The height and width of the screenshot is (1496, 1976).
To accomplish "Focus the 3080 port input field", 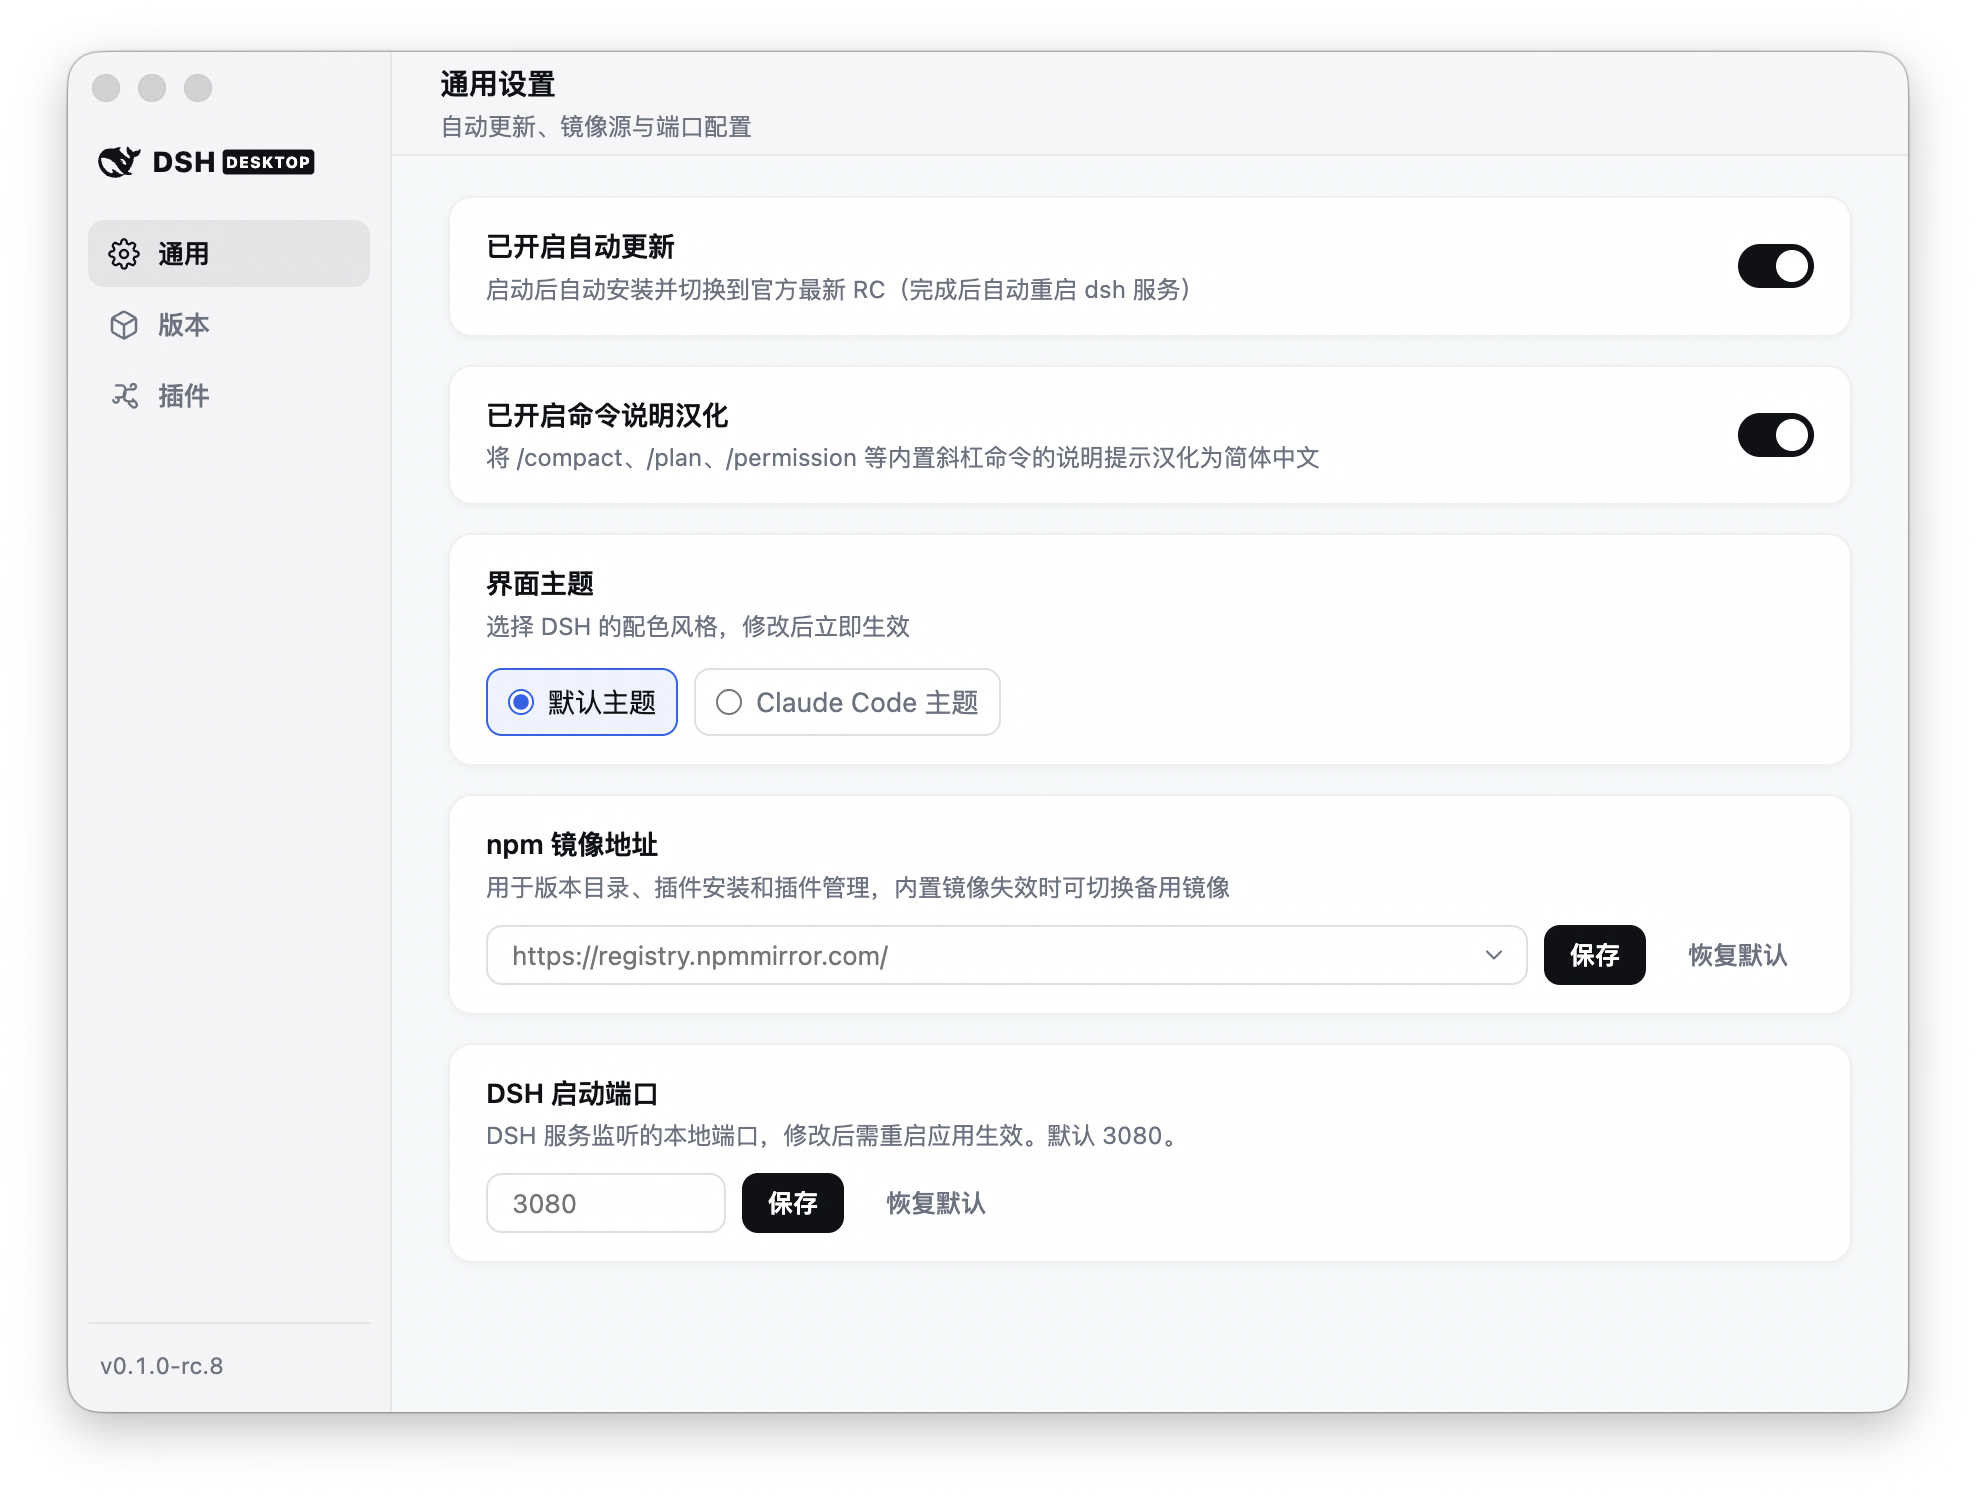I will [606, 1203].
